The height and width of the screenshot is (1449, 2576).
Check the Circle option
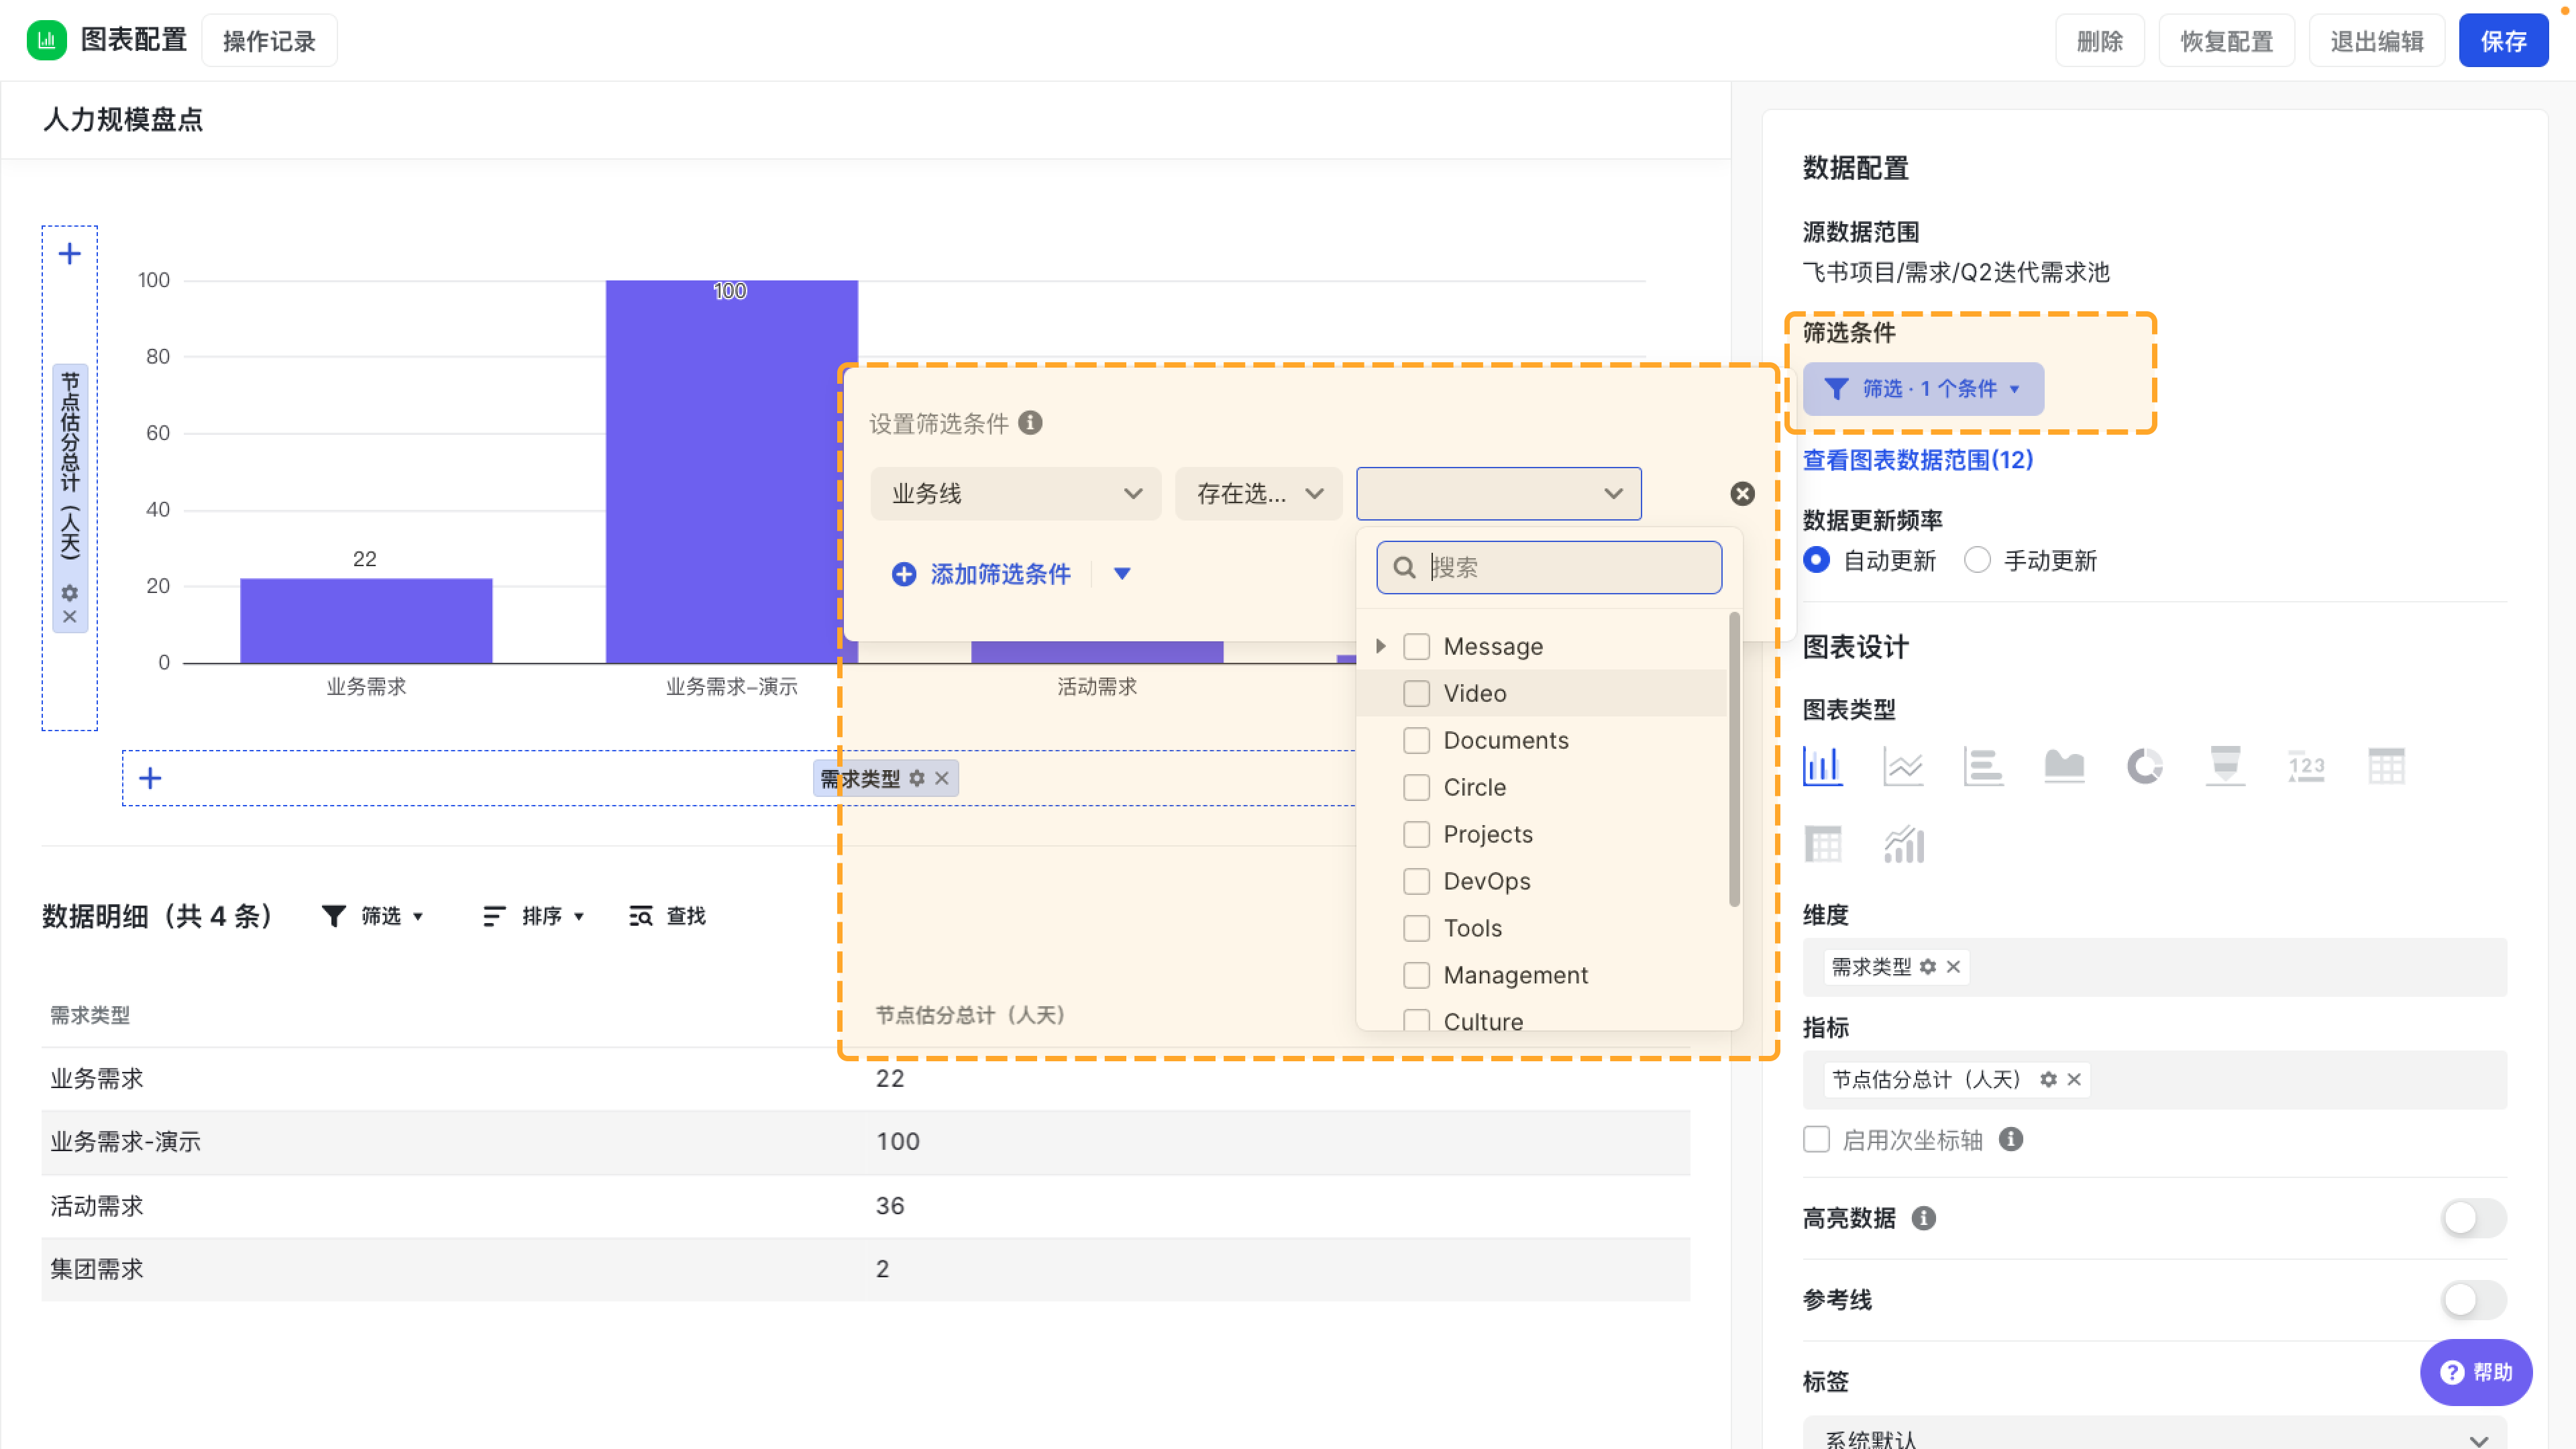point(1416,788)
